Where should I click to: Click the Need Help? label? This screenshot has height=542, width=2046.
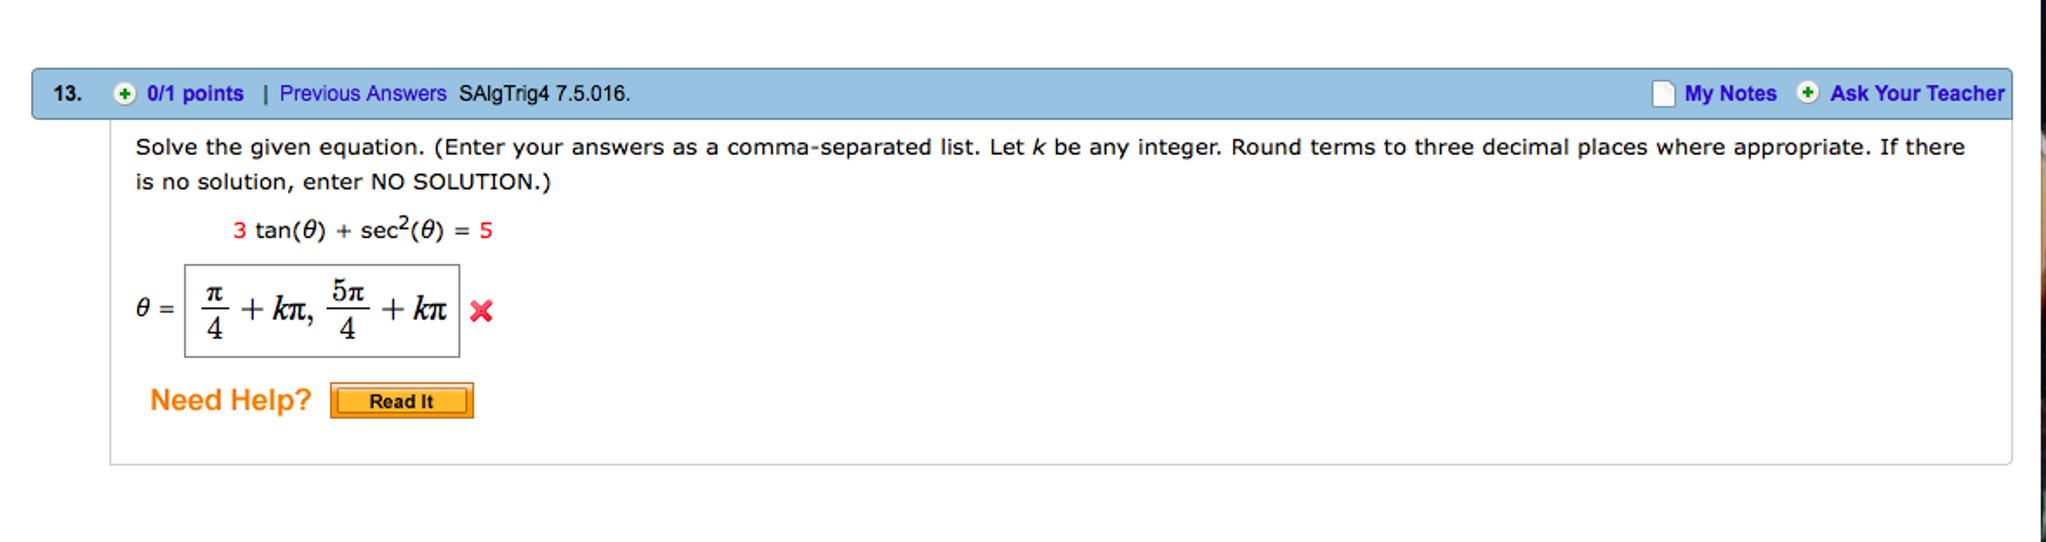231,400
